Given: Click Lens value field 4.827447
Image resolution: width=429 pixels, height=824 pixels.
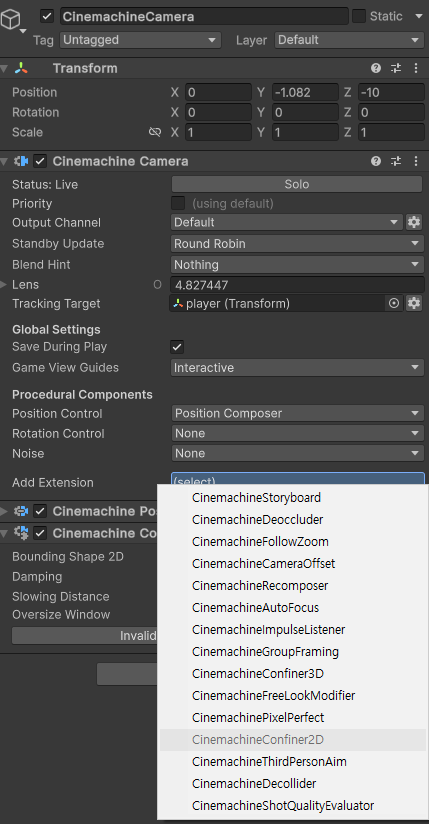Looking at the screenshot, I should (x=297, y=285).
